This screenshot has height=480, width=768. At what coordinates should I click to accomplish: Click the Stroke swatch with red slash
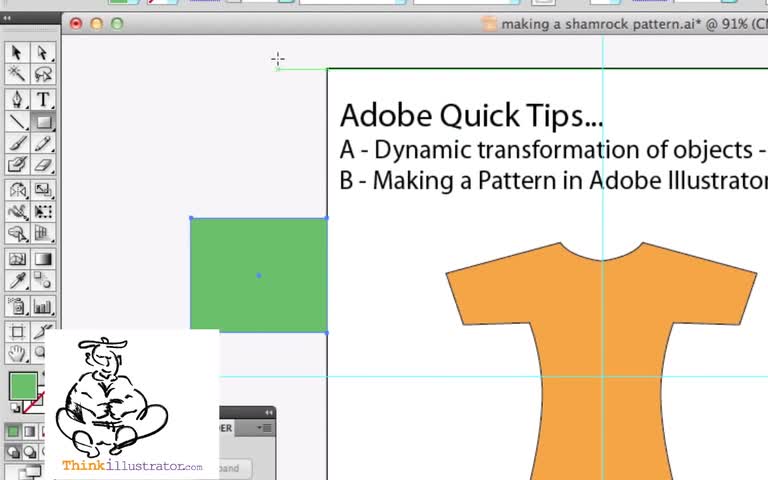click(x=33, y=403)
